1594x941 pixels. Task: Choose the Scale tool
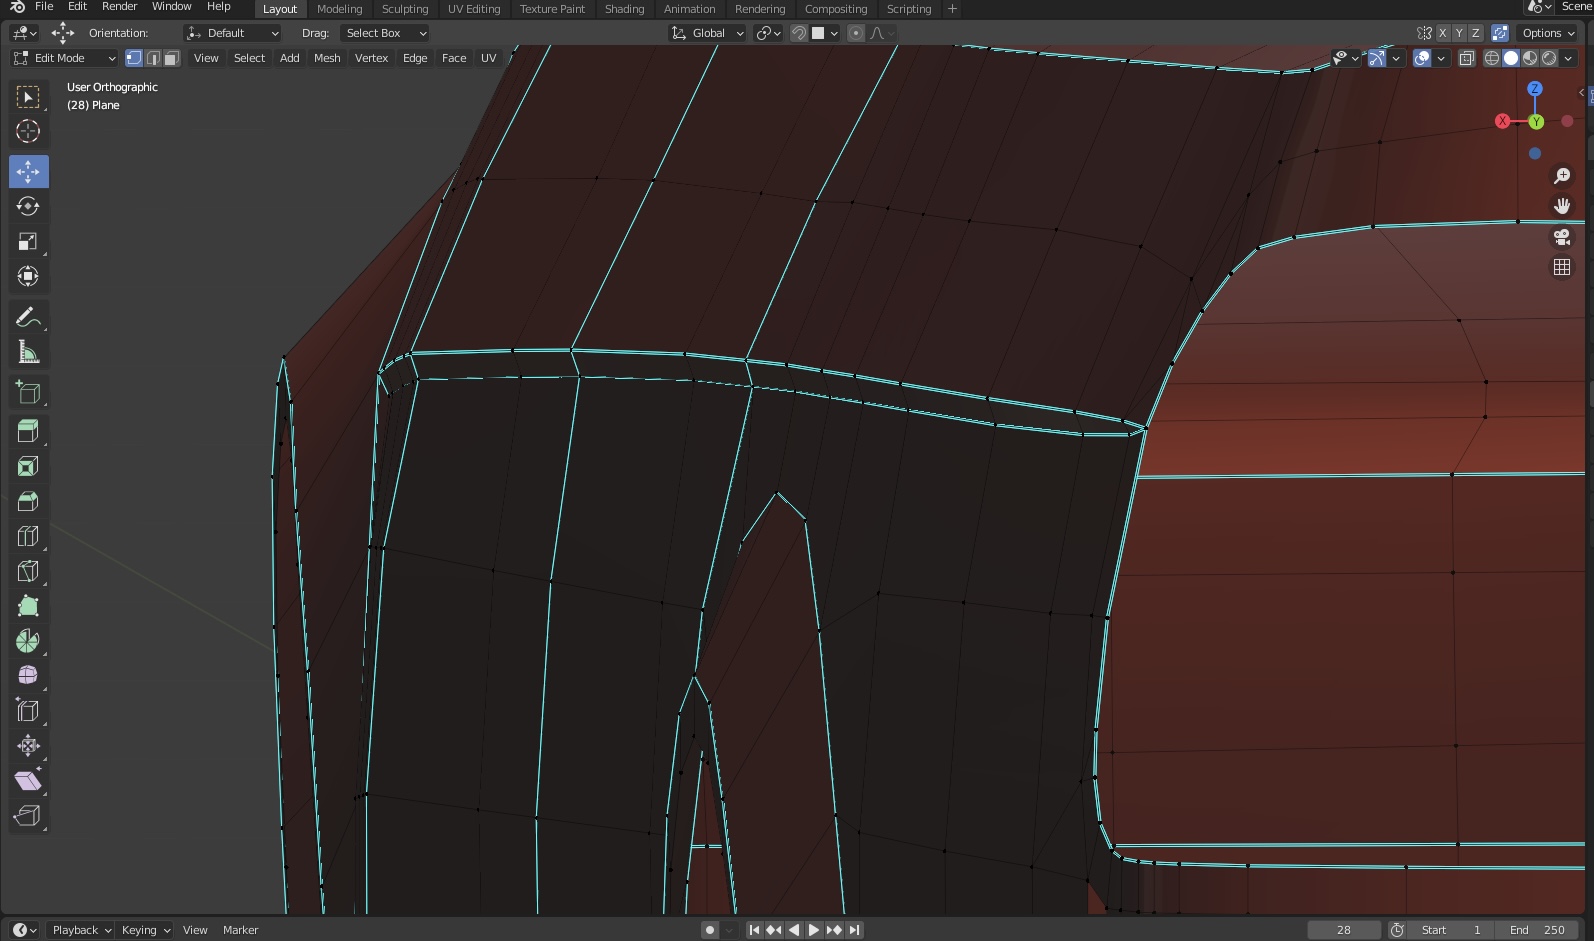(x=28, y=242)
